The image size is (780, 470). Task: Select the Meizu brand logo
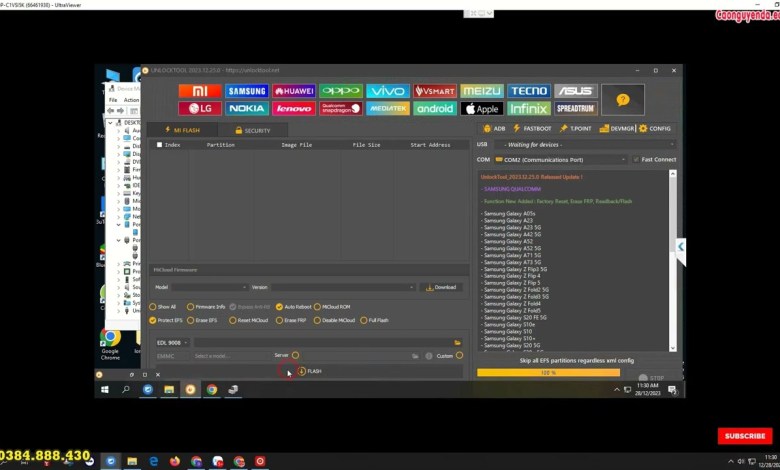pos(482,91)
